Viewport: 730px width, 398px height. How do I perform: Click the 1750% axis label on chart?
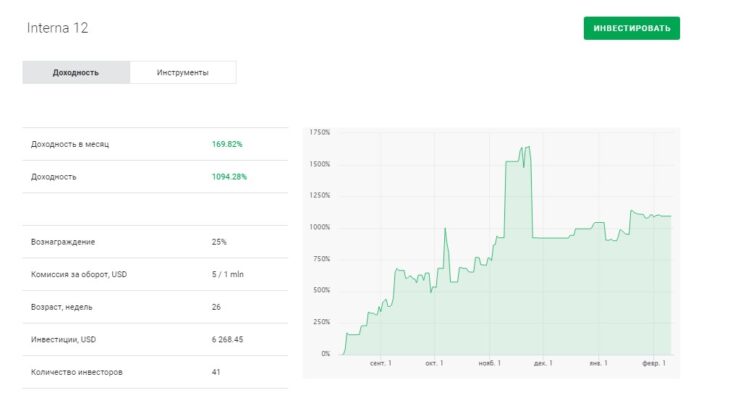[x=319, y=133]
